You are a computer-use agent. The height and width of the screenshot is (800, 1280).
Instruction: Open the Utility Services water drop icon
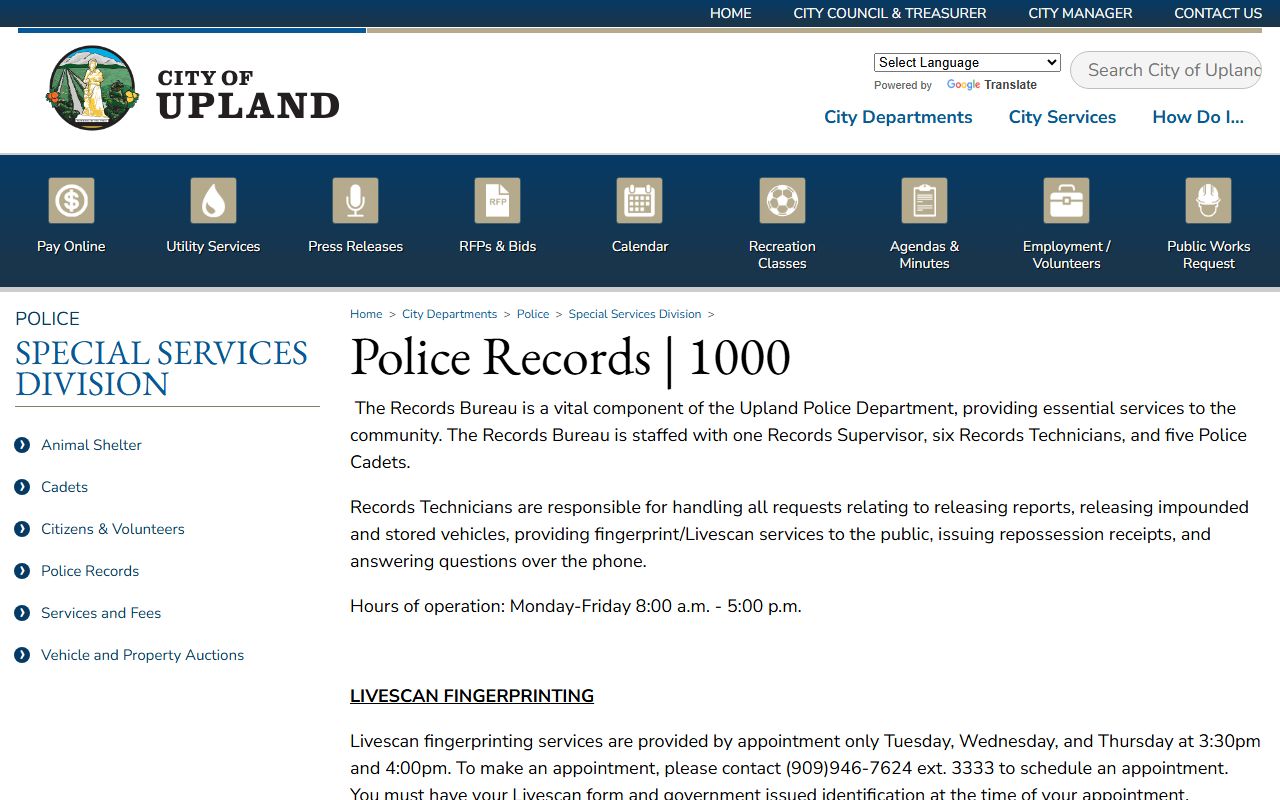[213, 201]
